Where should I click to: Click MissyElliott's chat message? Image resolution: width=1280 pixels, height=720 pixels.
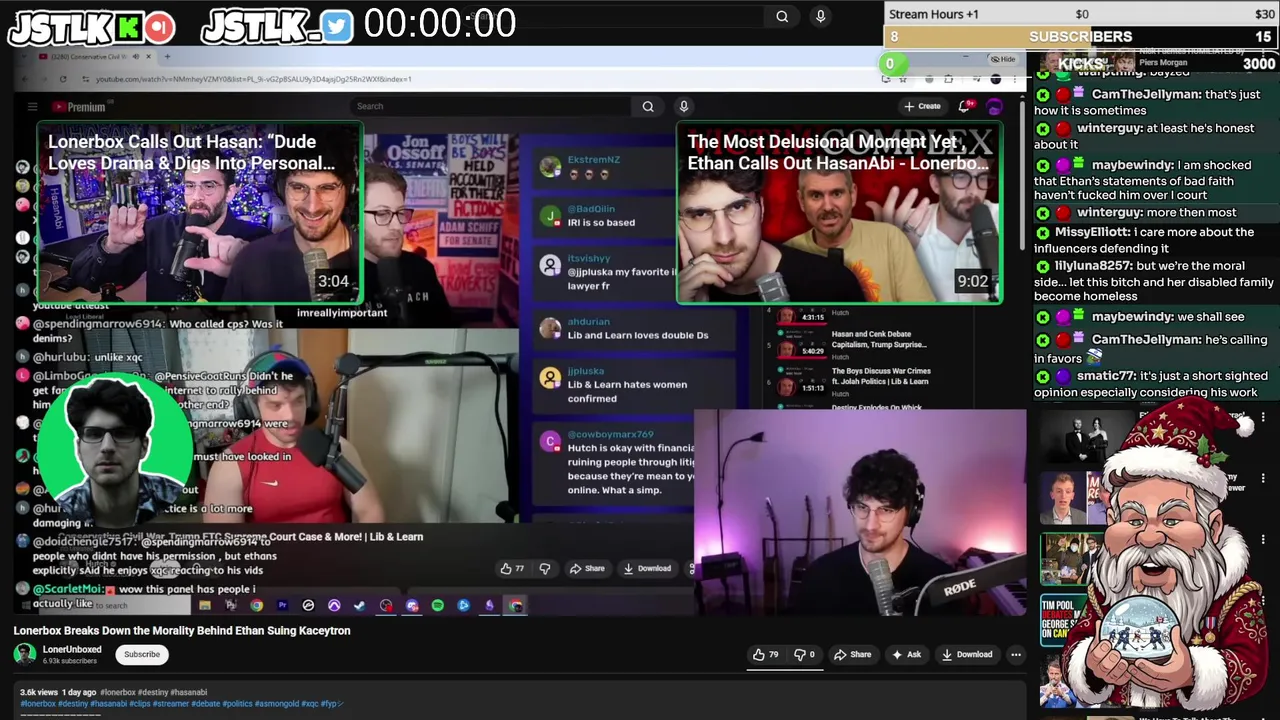(1153, 240)
